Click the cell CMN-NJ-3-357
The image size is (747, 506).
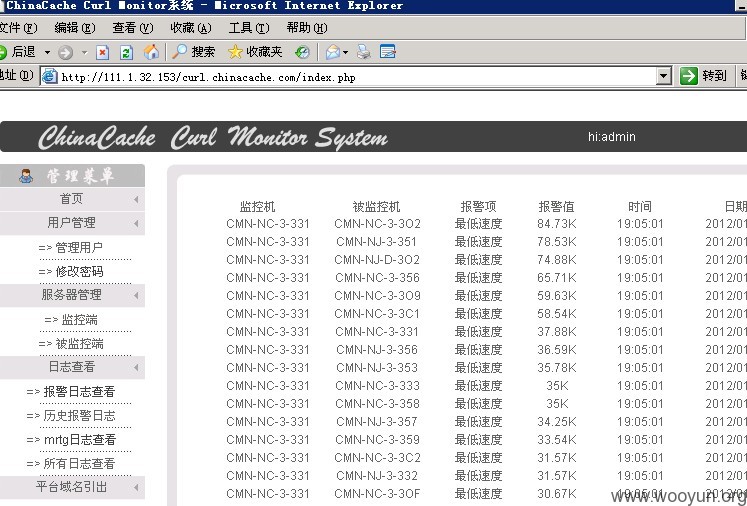point(376,422)
